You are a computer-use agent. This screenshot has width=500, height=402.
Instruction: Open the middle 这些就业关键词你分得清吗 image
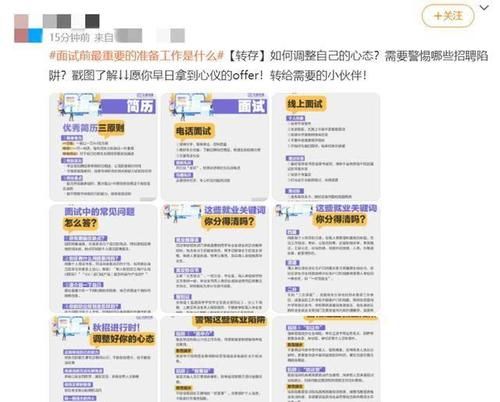coord(215,258)
